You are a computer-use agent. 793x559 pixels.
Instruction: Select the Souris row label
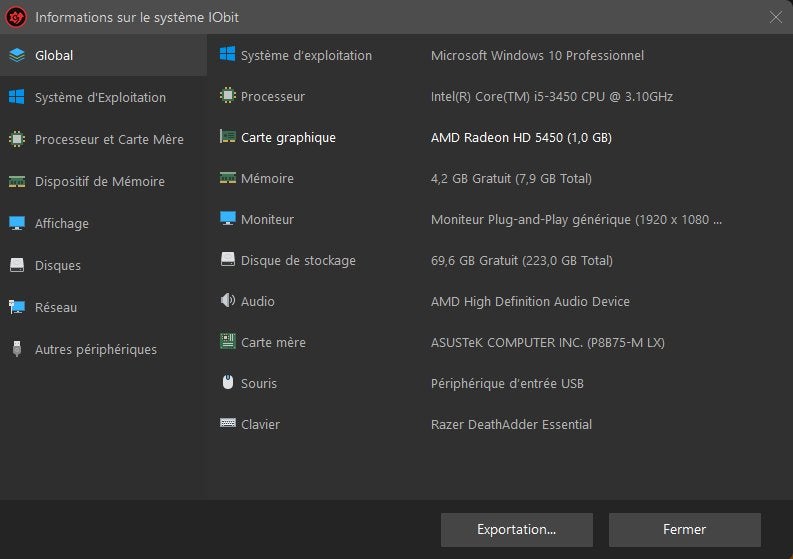(x=259, y=383)
